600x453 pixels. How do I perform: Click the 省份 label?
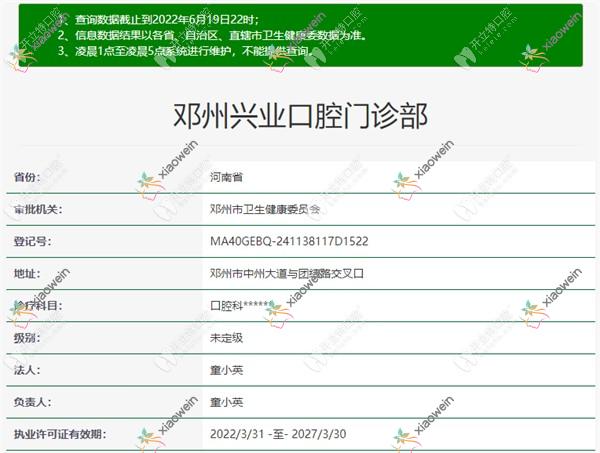click(x=27, y=177)
